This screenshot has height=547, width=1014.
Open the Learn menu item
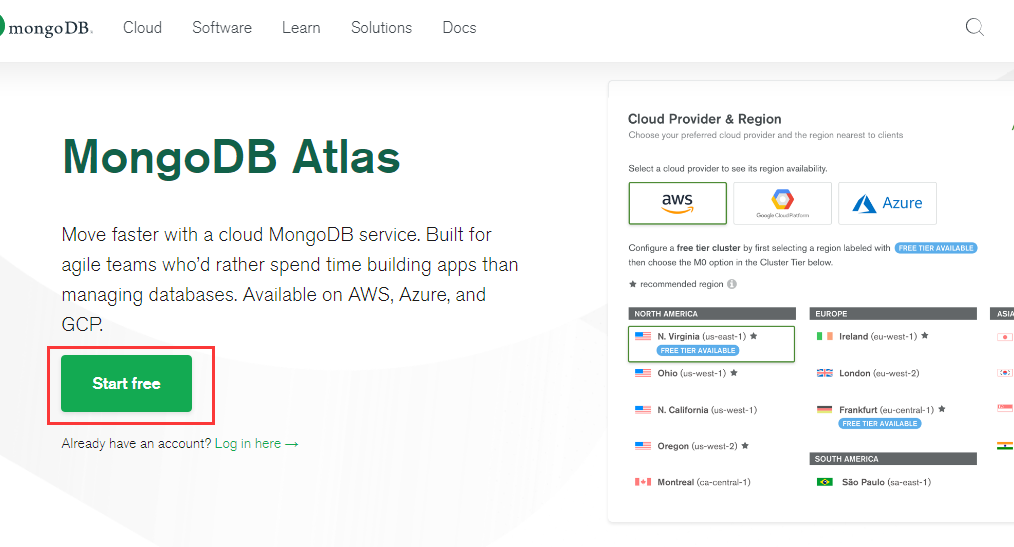[x=301, y=28]
